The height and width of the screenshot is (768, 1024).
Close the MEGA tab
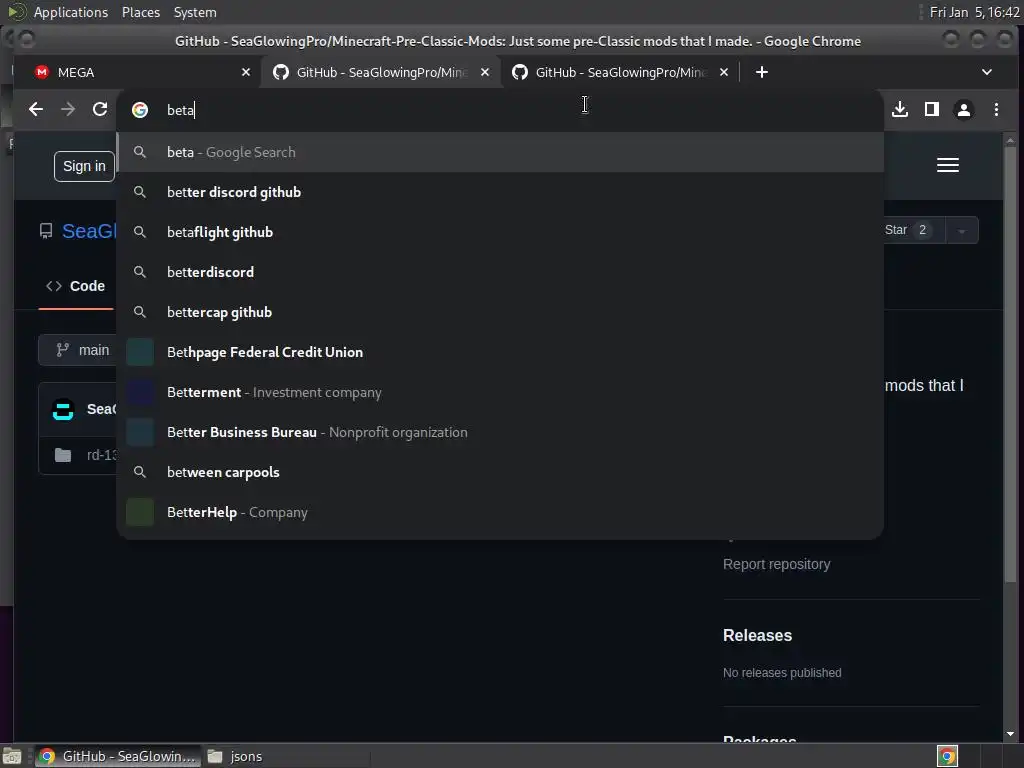coord(246,72)
